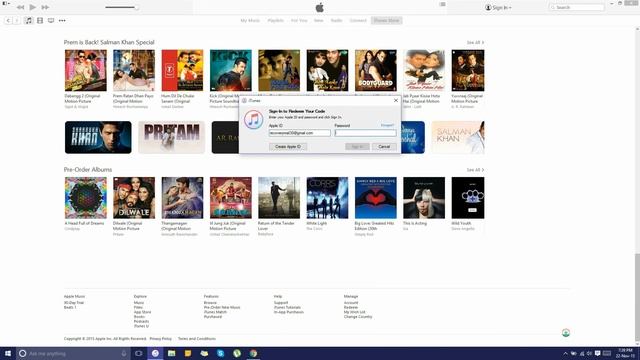Click the Next track fast-forward button
The image size is (640, 360).
click(45, 7)
